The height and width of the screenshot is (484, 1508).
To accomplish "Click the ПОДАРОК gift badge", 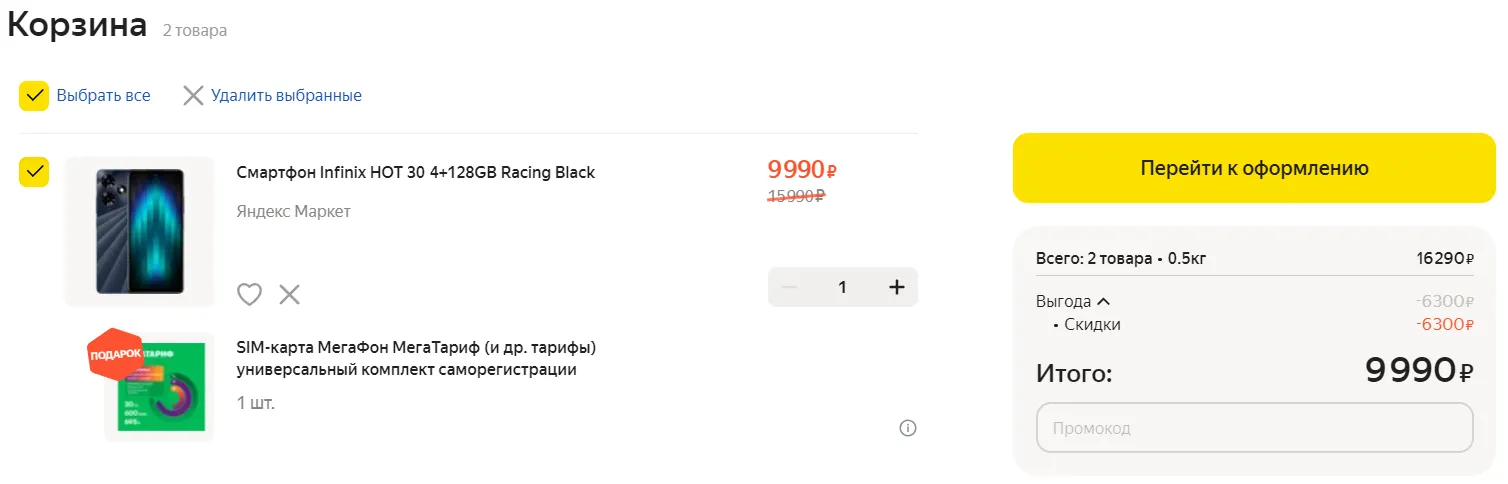I will pyautogui.click(x=116, y=353).
